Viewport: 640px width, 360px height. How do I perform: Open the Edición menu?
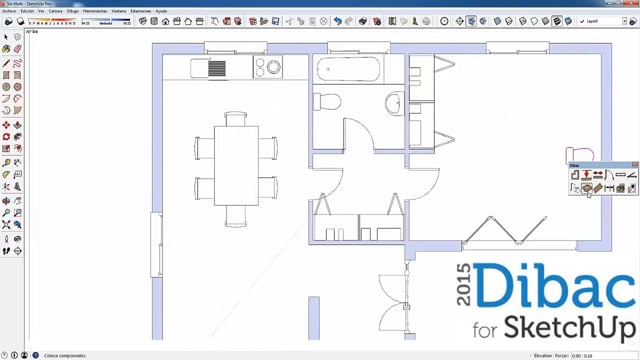pyautogui.click(x=27, y=11)
